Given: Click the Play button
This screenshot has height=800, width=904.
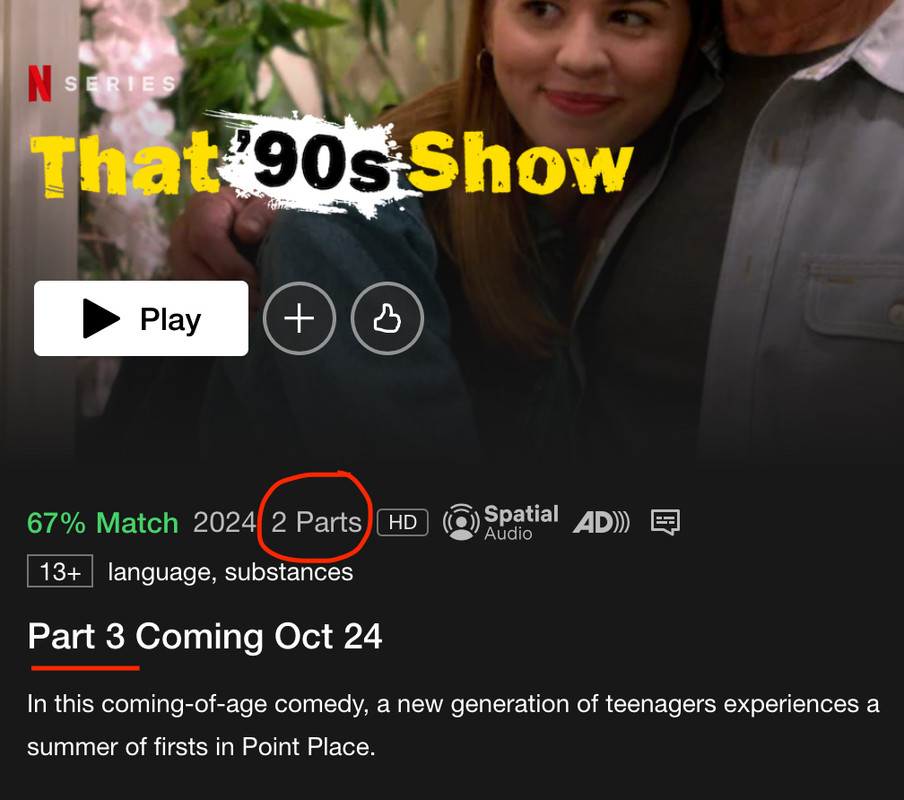Looking at the screenshot, I should click(141, 318).
